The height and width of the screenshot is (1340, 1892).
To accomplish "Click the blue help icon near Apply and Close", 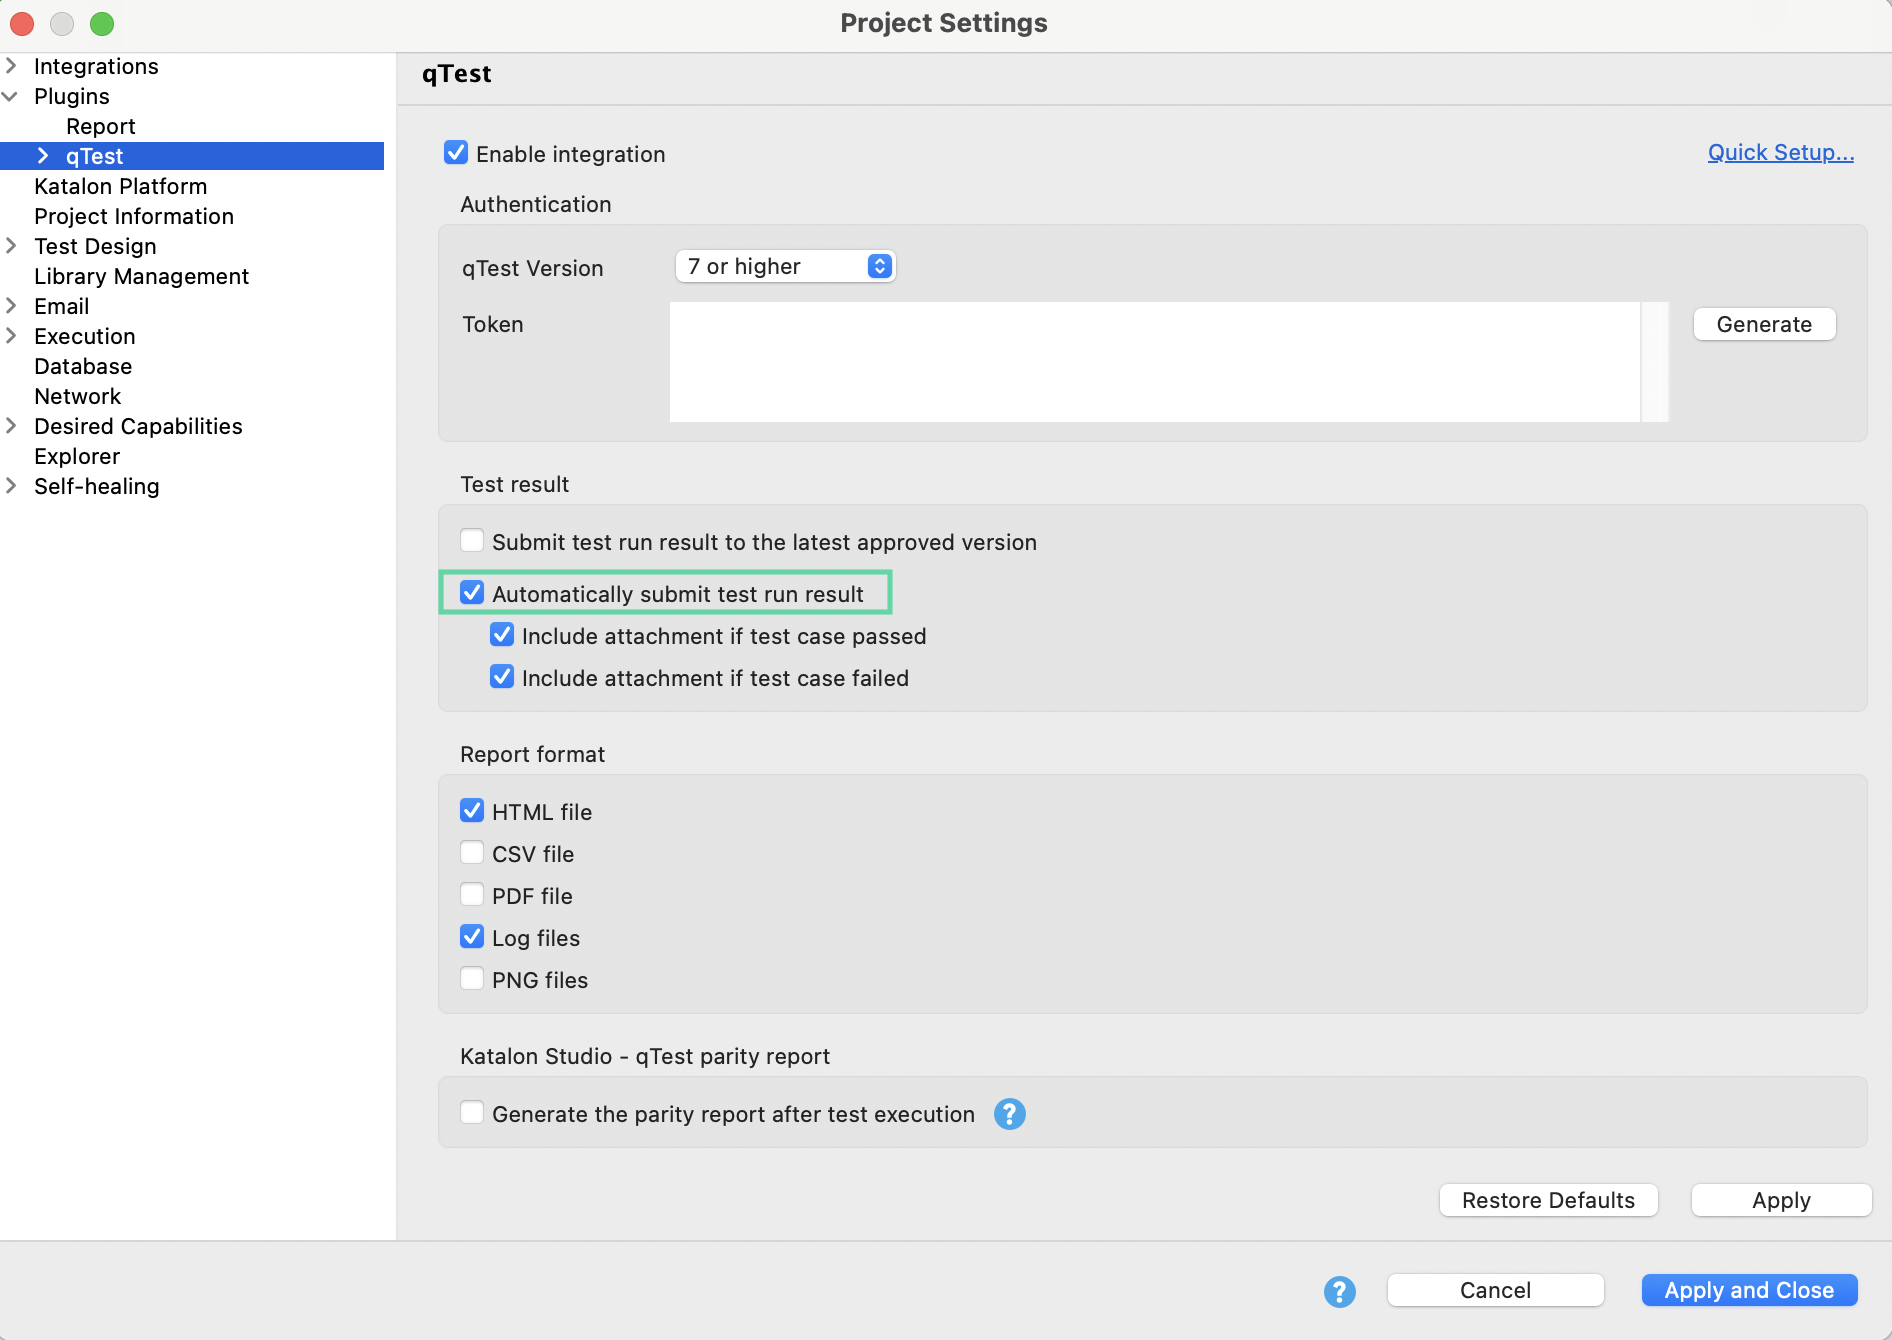I will pos(1339,1291).
